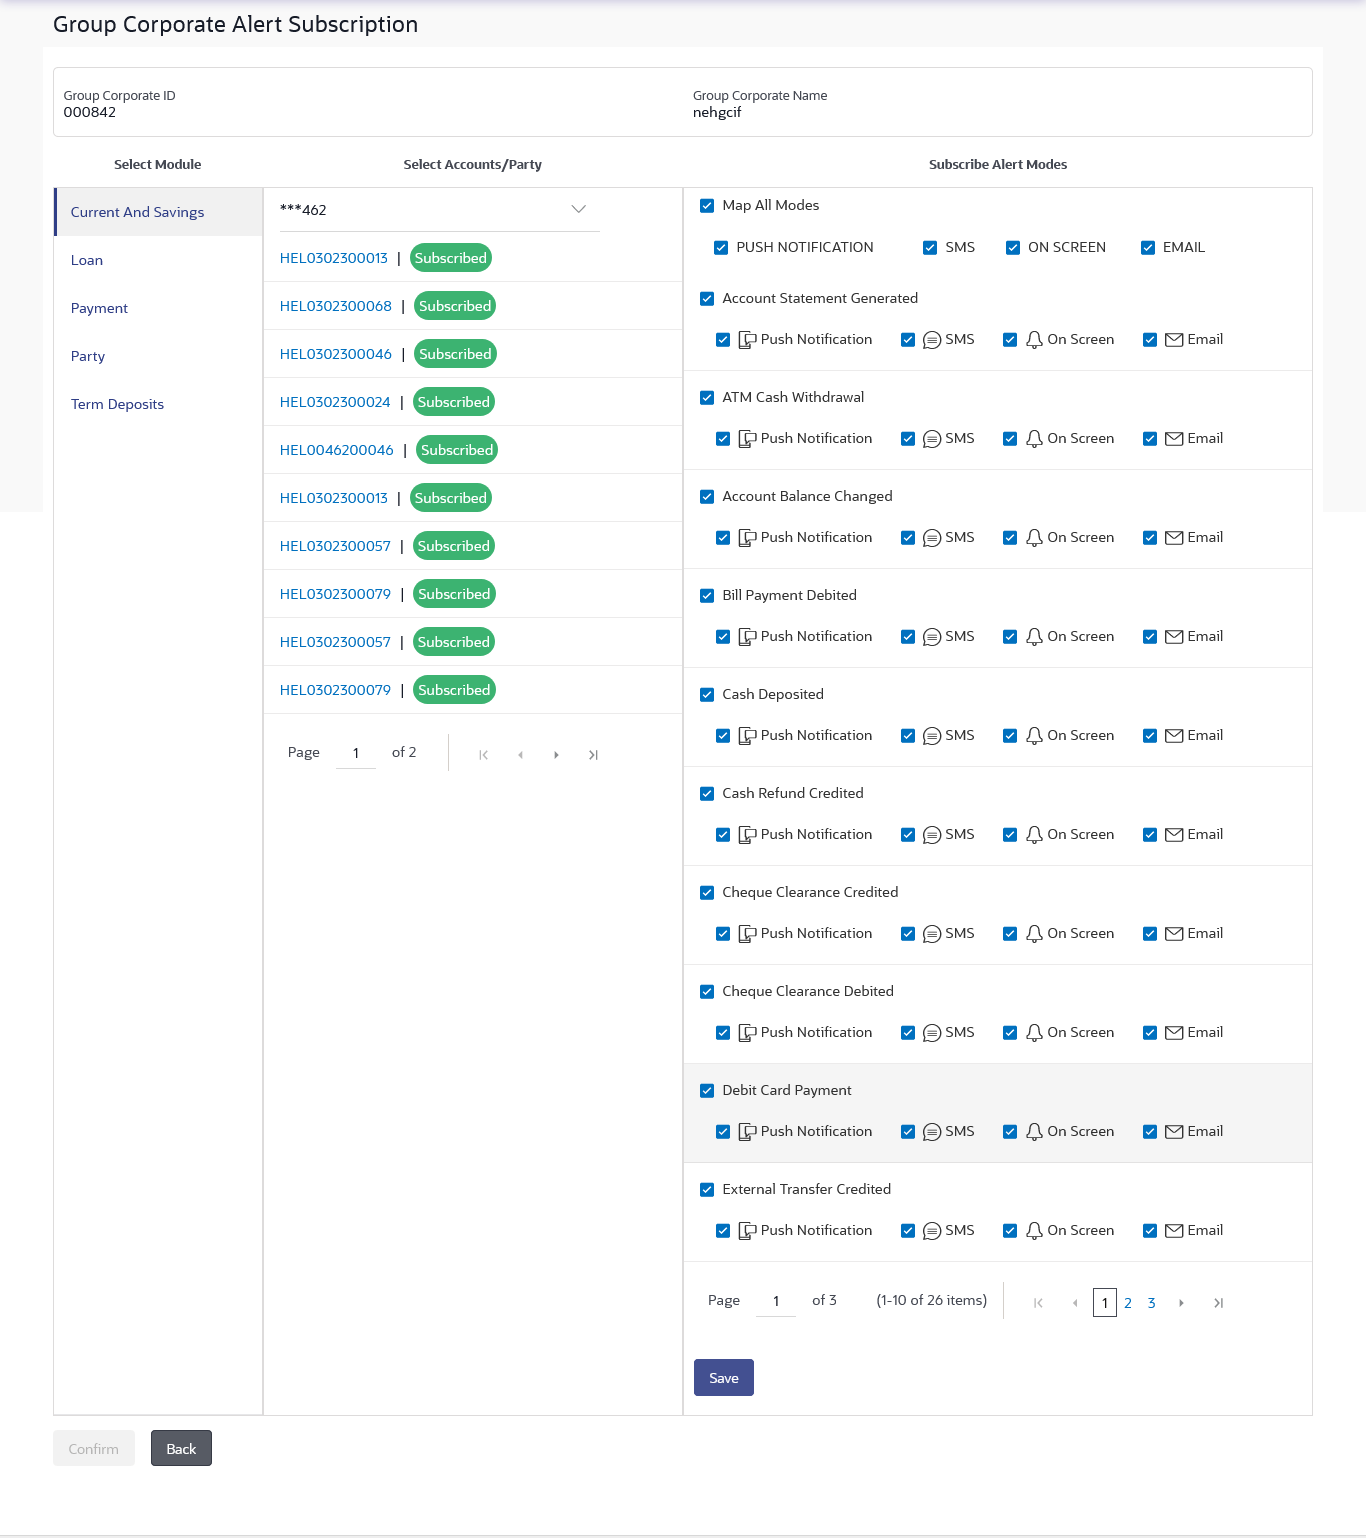Click the Save button
Image resolution: width=1366 pixels, height=1538 pixels.
[x=724, y=1378]
